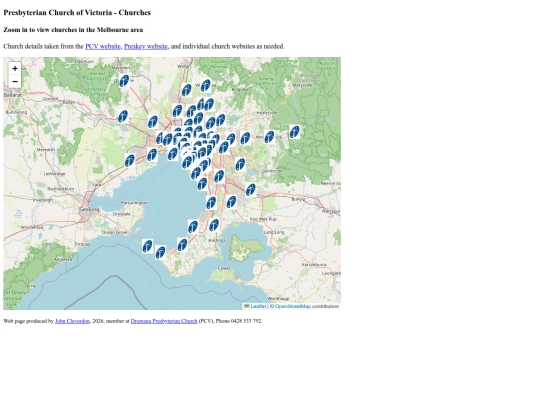Select church marker nearest Ocean Grove label
The width and height of the screenshot is (540, 405).
[147, 247]
